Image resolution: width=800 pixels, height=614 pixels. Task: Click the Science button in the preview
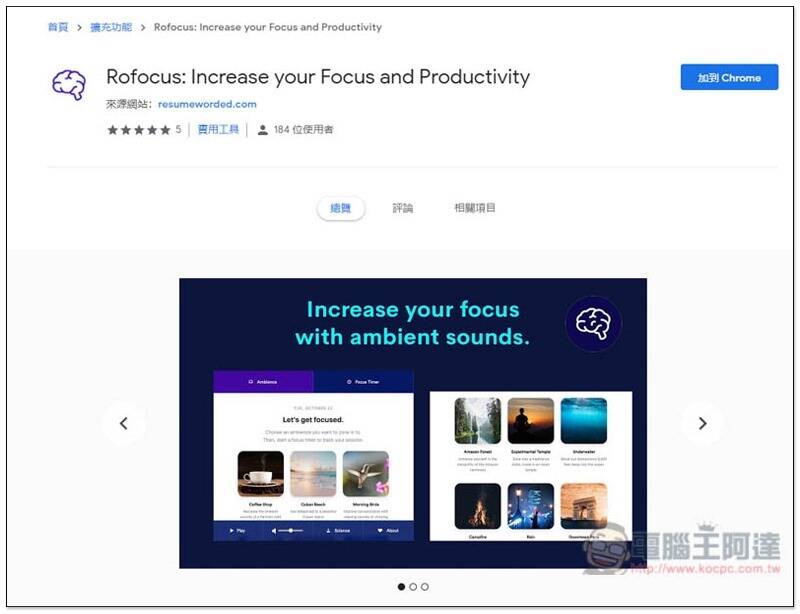click(338, 531)
